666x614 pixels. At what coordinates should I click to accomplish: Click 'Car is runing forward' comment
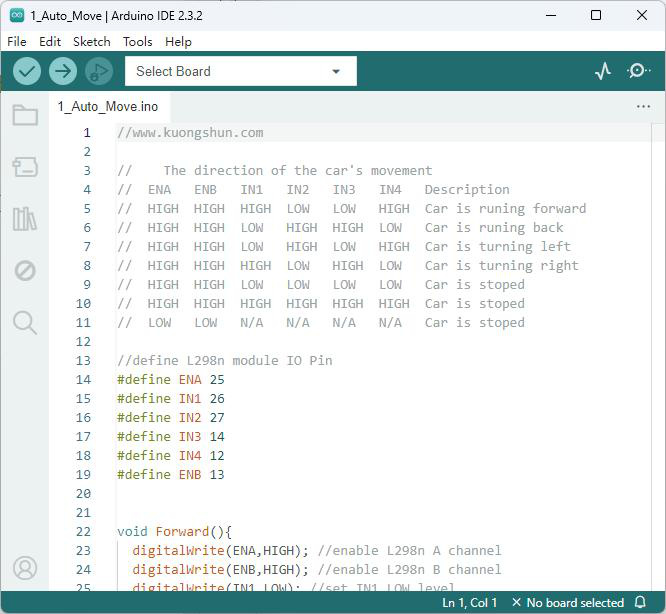coord(505,208)
